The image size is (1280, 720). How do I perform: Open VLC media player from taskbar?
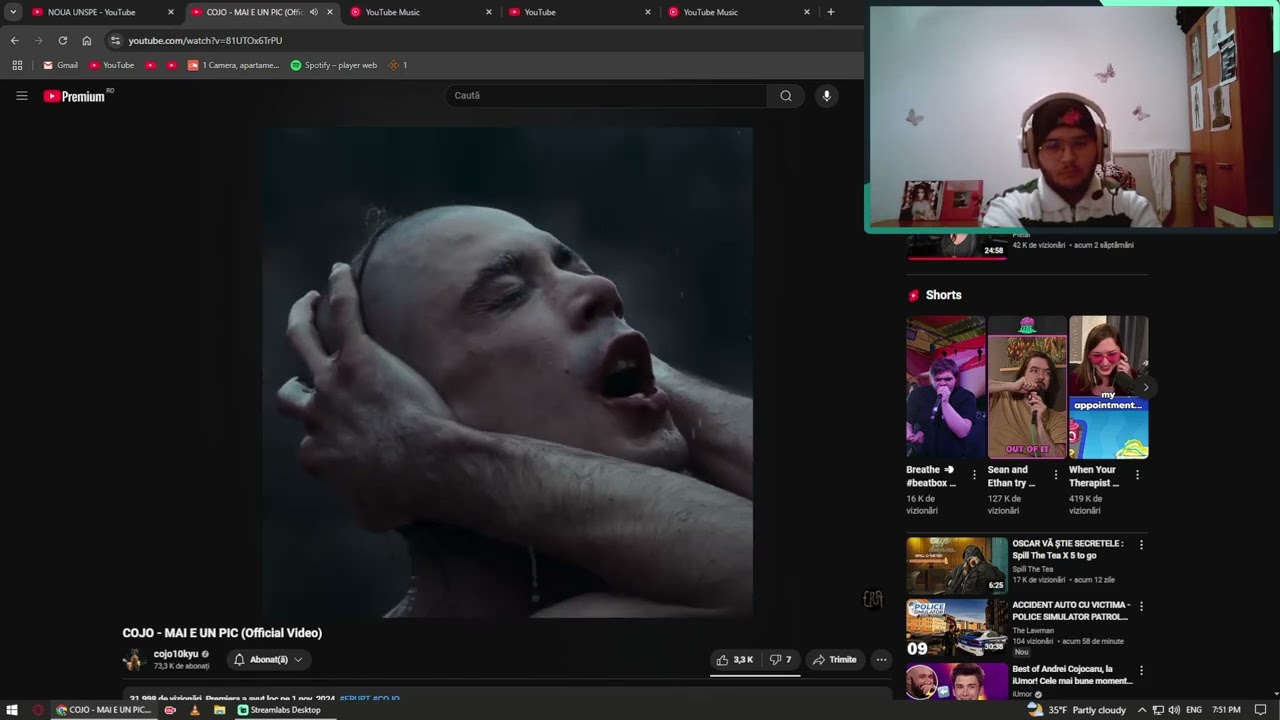pyautogui.click(x=194, y=710)
